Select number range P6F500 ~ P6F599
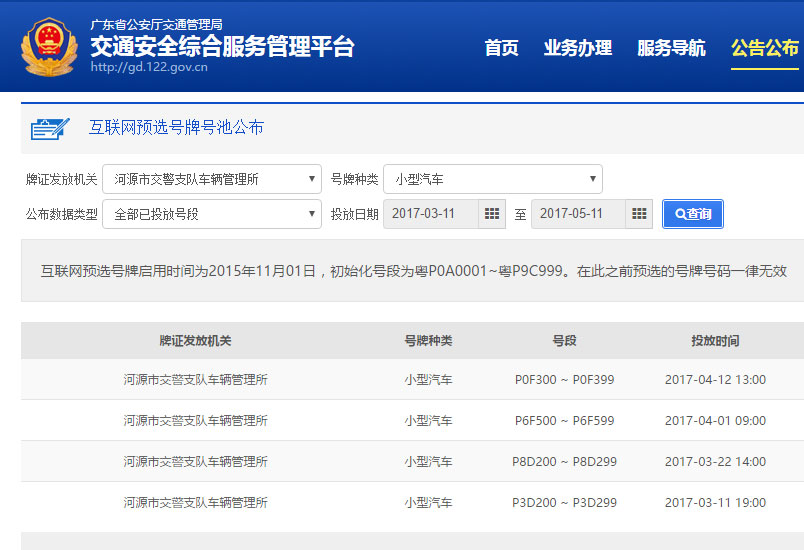 coord(565,420)
